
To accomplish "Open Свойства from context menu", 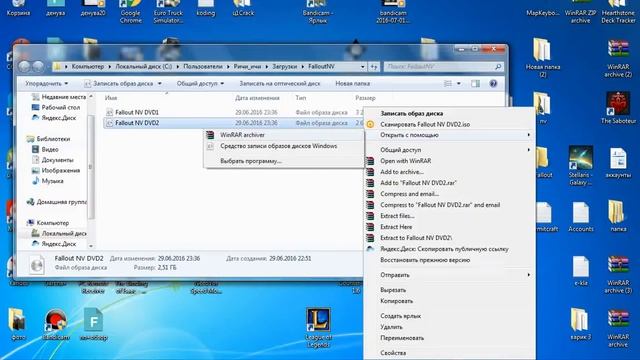I will click(x=393, y=353).
